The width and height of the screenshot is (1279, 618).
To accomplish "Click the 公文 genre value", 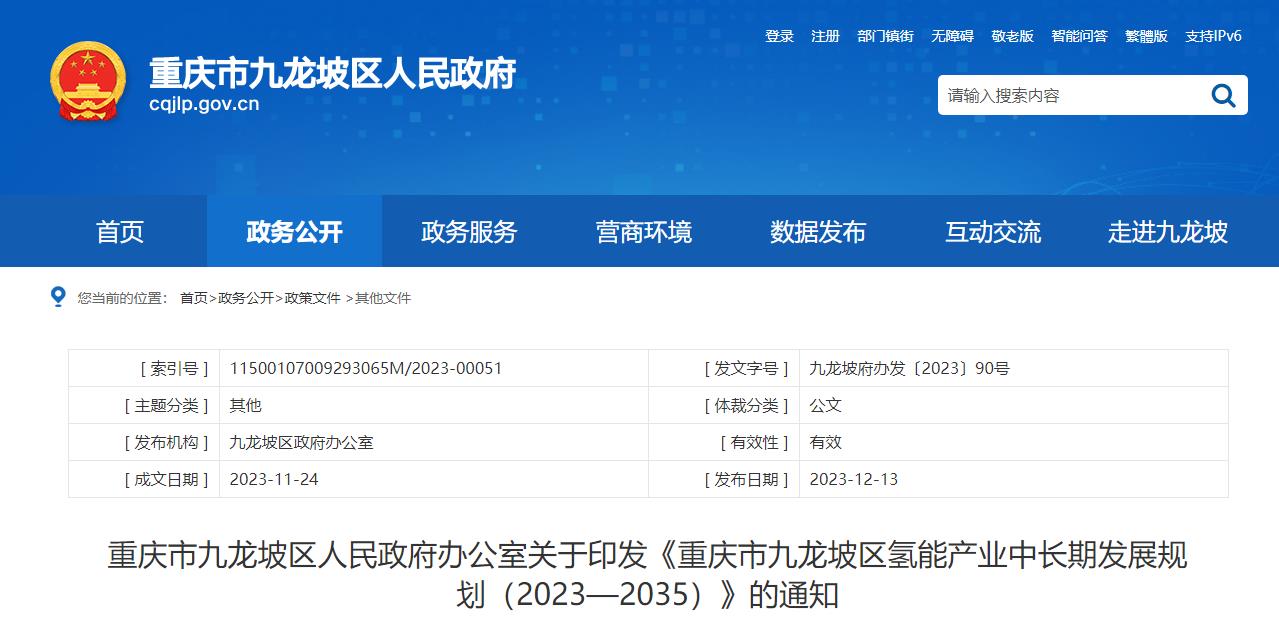I will point(825,405).
